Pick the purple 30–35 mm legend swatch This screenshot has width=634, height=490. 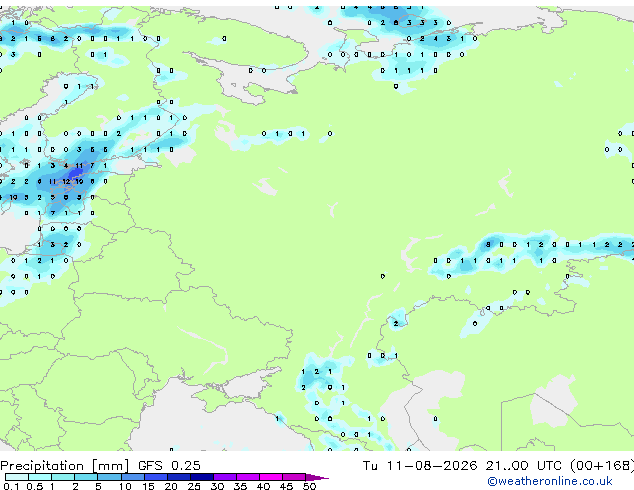[225, 477]
